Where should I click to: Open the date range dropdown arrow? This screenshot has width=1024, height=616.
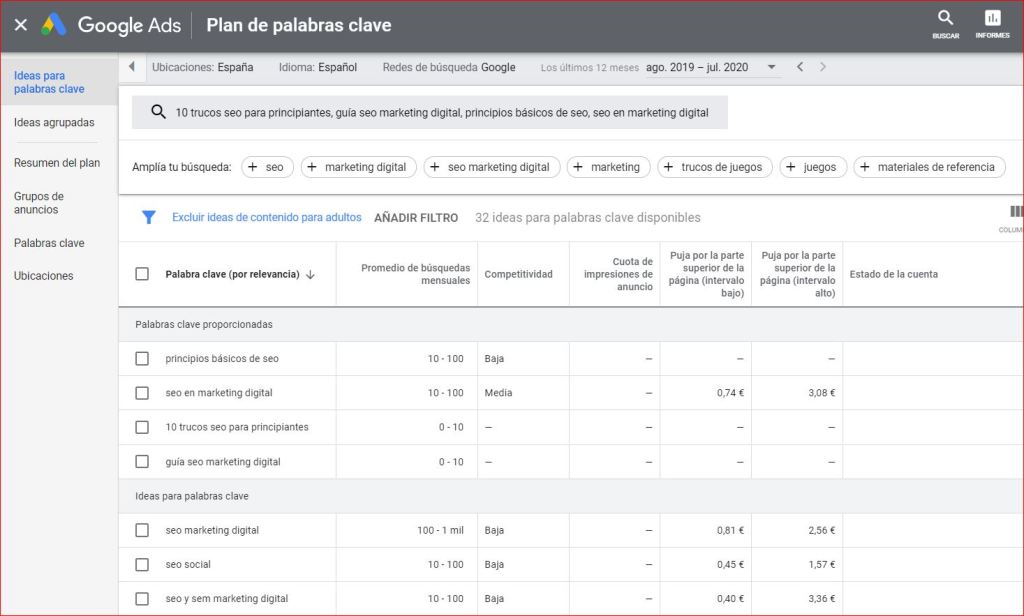771,67
